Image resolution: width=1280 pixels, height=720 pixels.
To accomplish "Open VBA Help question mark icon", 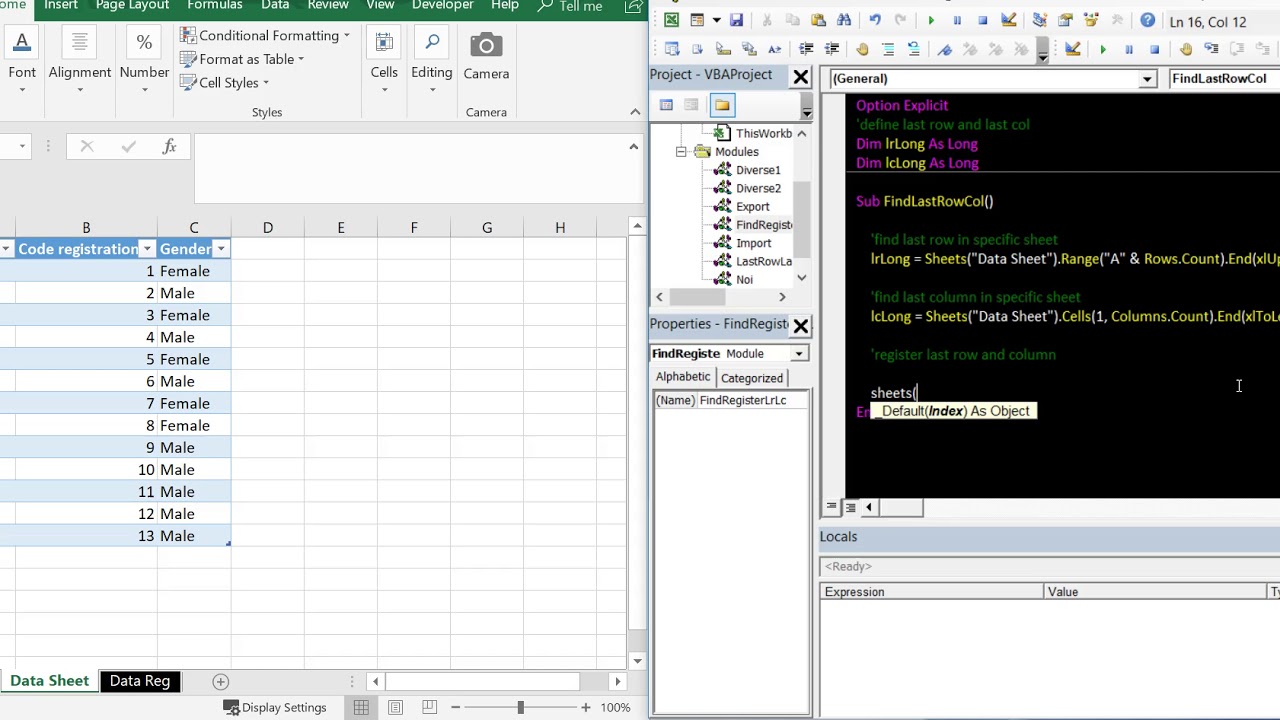I will (1148, 20).
